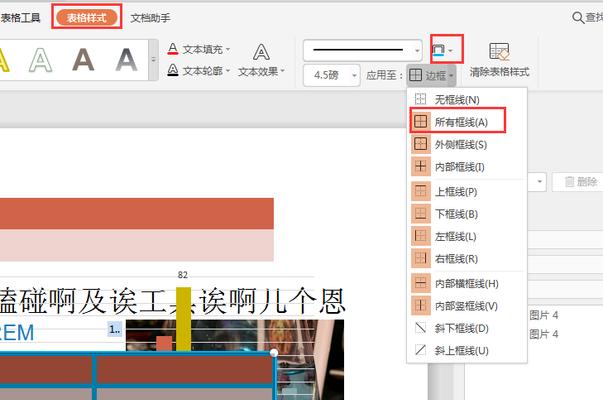Toggle 左框线(L) border

click(466, 236)
